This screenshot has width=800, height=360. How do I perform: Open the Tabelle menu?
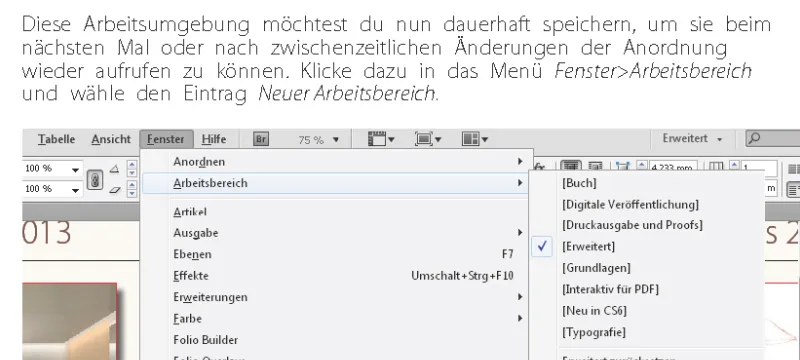coord(57,139)
